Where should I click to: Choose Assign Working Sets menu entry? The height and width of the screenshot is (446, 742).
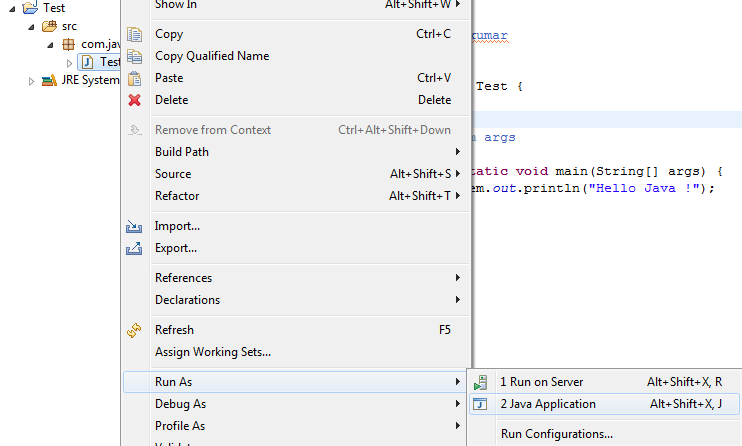tap(213, 352)
